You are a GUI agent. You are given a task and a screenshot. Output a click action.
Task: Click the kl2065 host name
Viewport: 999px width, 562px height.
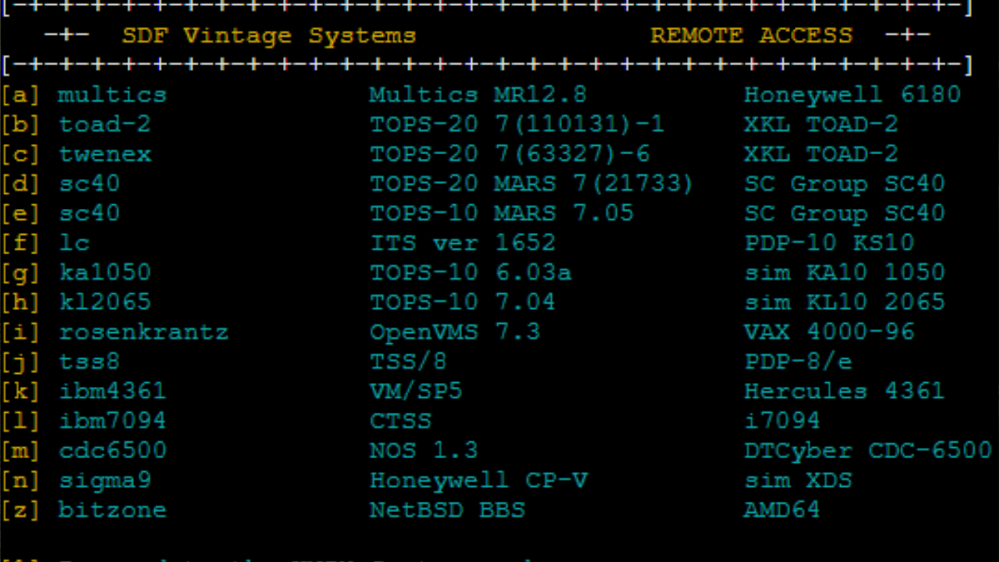tap(104, 302)
